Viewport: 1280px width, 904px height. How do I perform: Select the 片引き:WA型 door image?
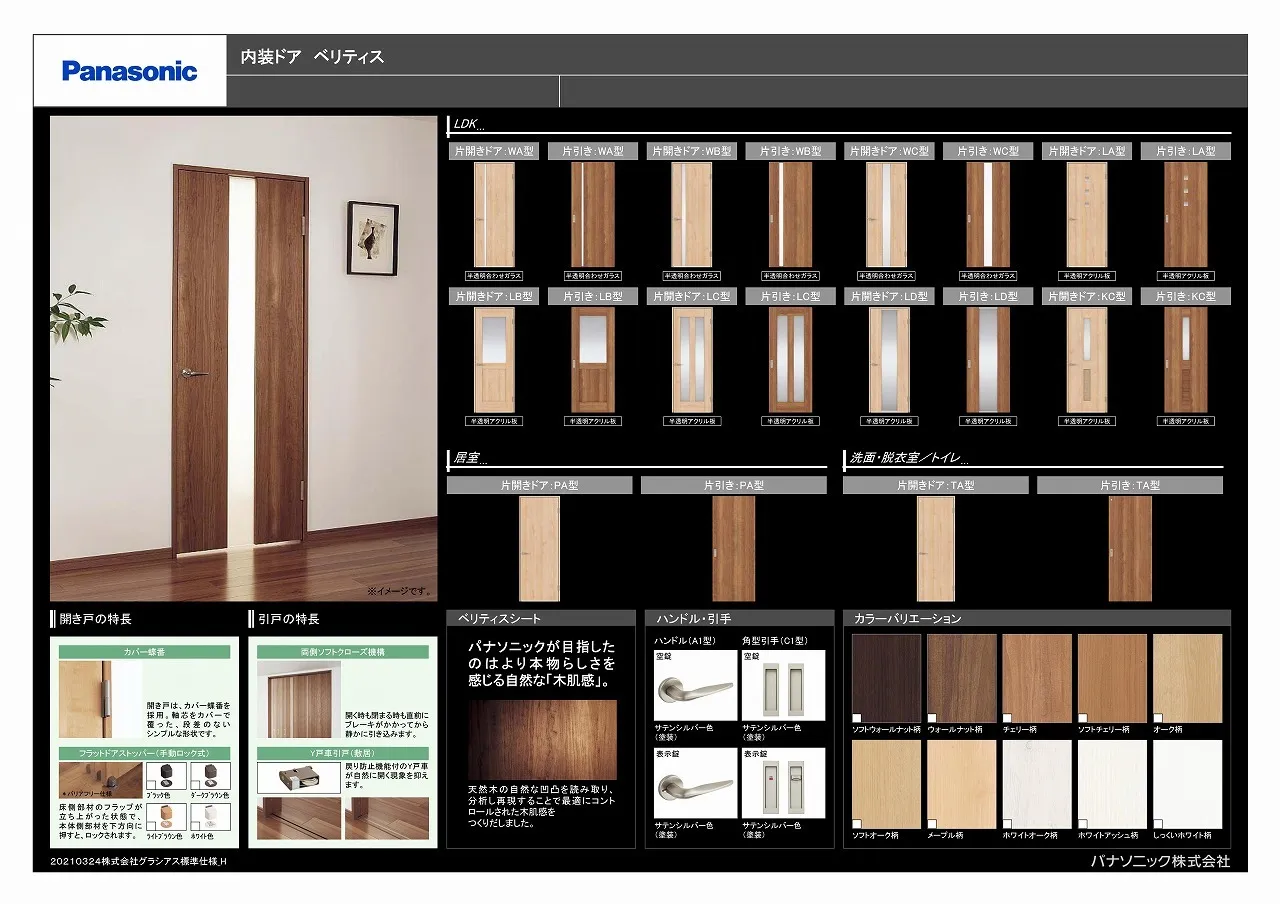tap(593, 214)
